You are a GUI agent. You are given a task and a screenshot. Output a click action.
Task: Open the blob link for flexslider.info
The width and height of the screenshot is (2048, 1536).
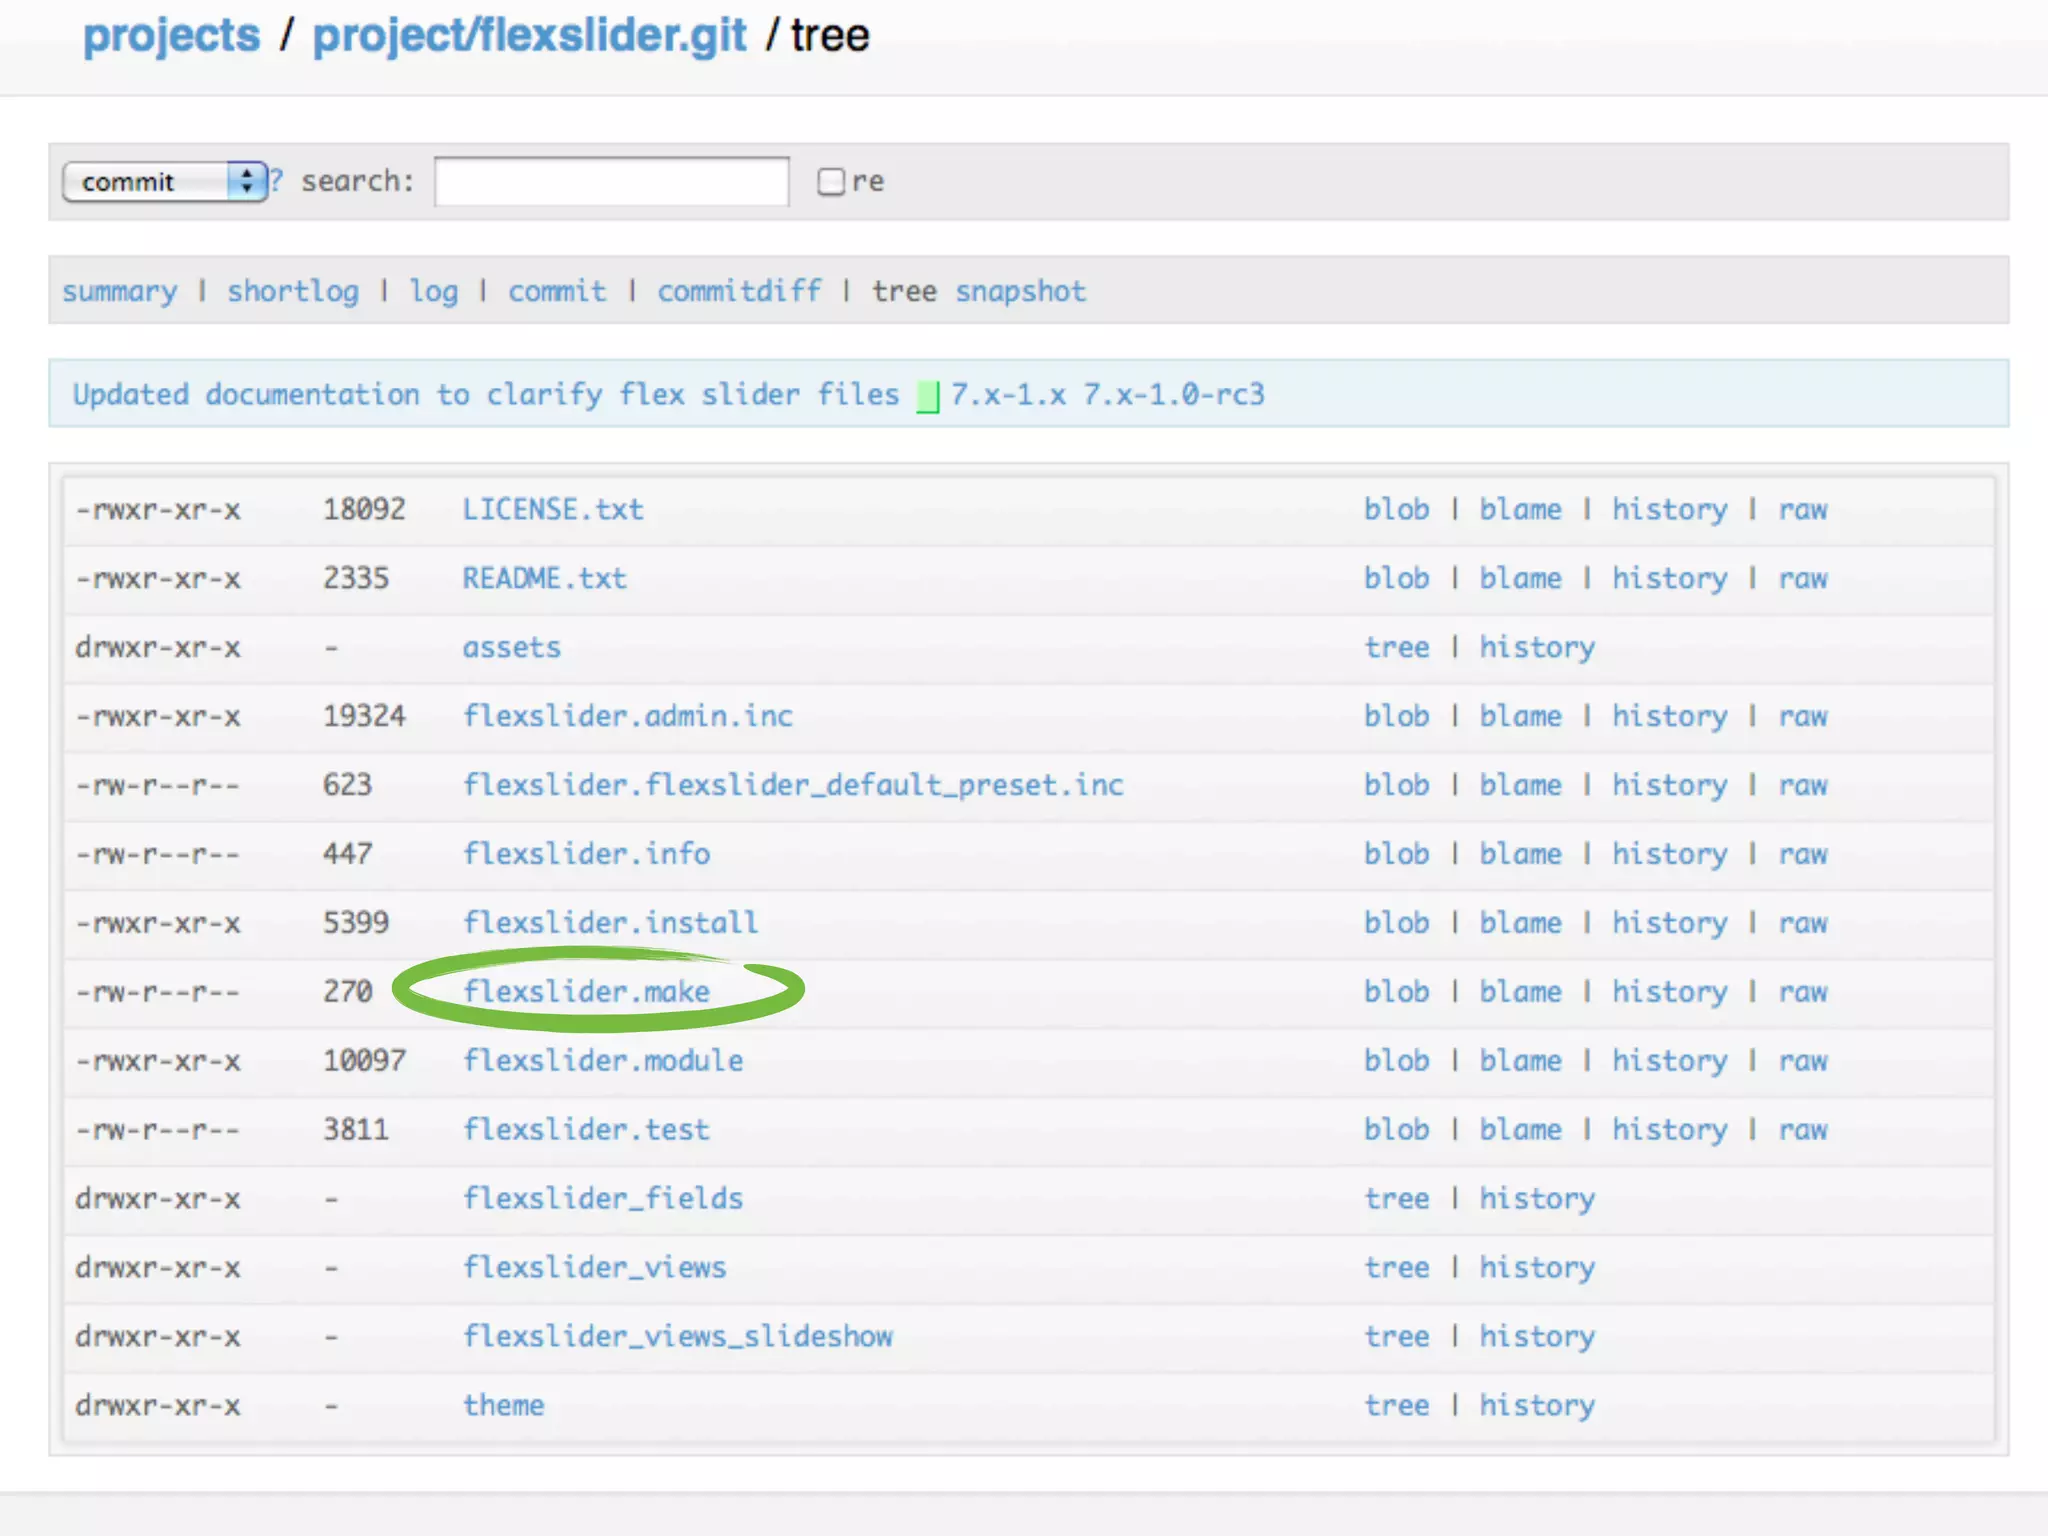(x=1396, y=854)
